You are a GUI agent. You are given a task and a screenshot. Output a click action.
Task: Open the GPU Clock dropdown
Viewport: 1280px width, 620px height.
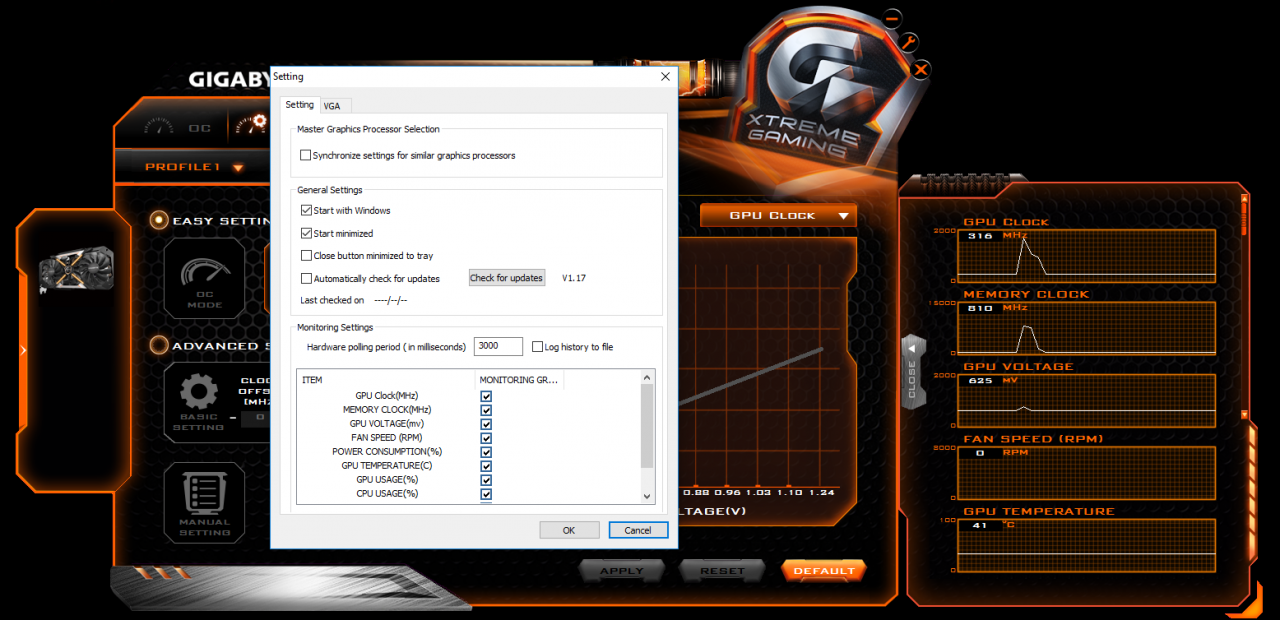(778, 215)
